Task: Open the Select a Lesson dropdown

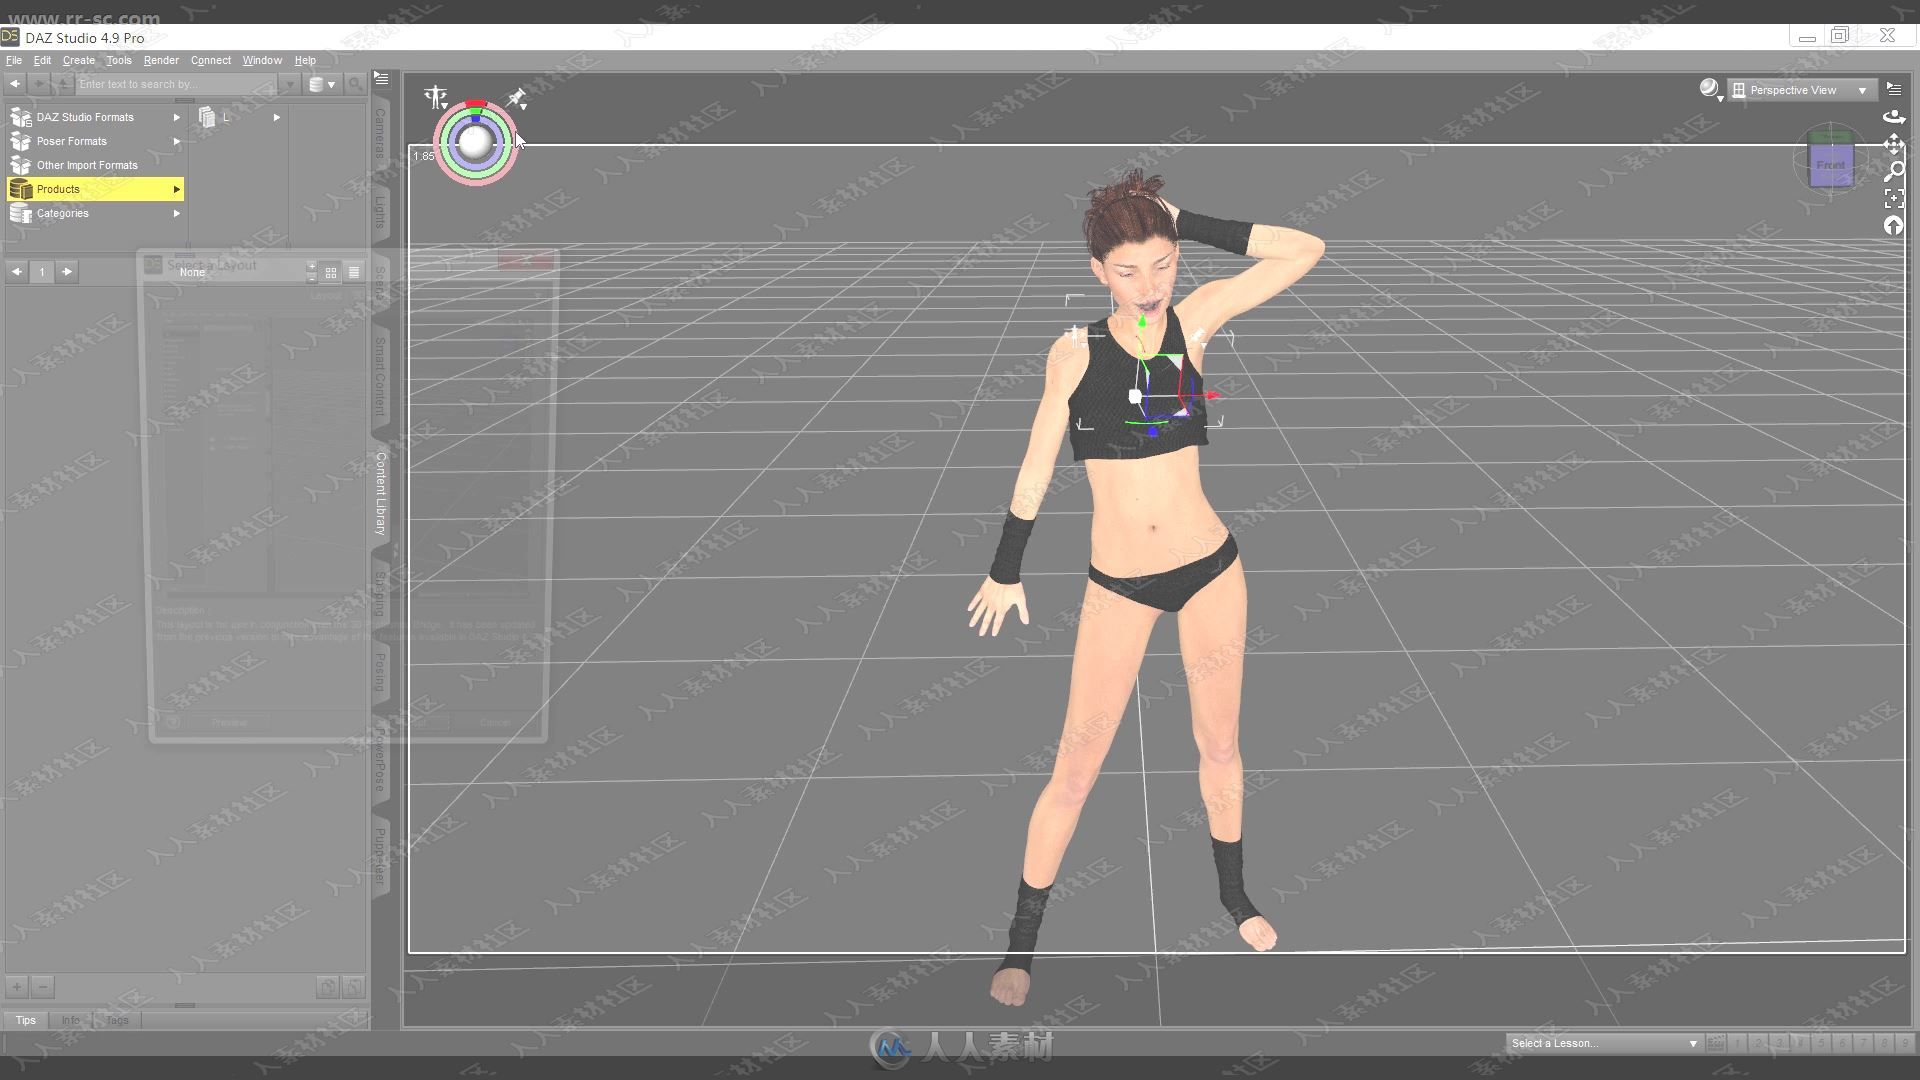Action: 1603,1043
